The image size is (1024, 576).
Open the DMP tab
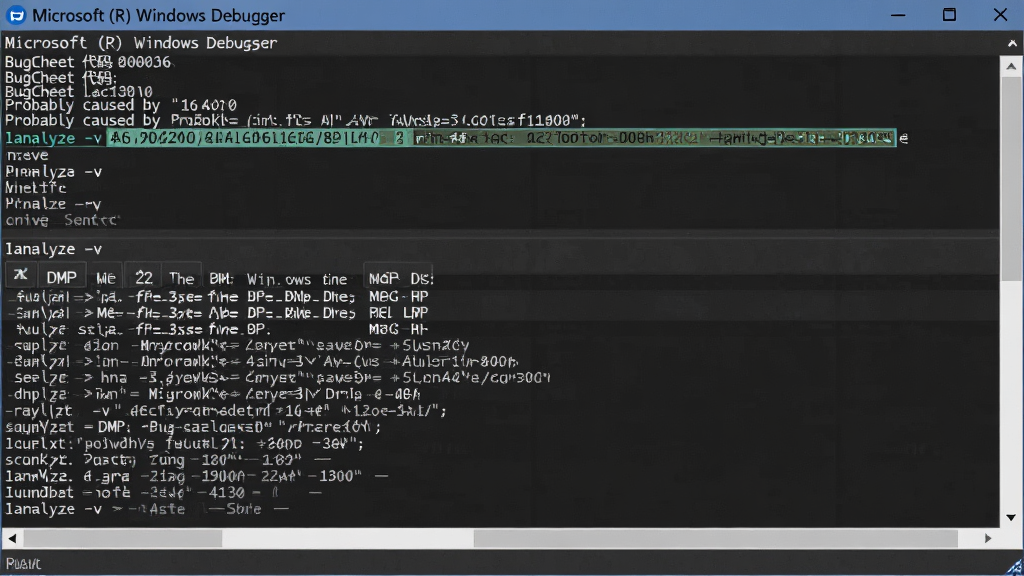tap(61, 278)
